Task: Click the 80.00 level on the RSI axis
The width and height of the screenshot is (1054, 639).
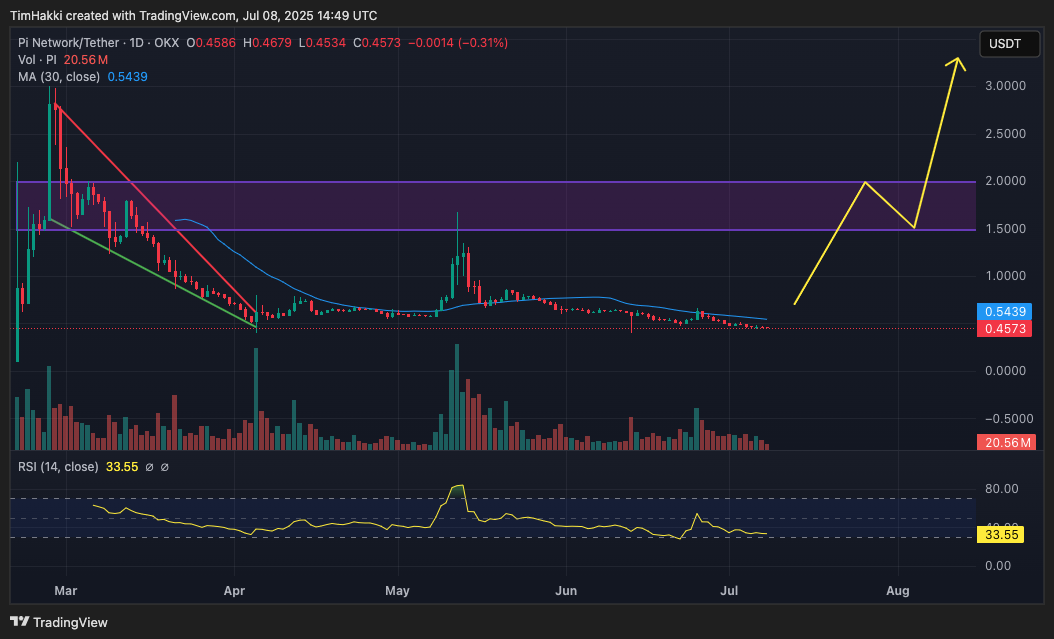Action: tap(1003, 489)
